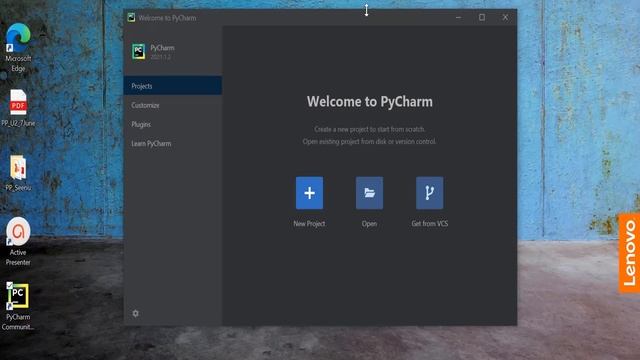
Task: Click the 'Welcome to PyCharm' window title text
Action: pyautogui.click(x=167, y=18)
